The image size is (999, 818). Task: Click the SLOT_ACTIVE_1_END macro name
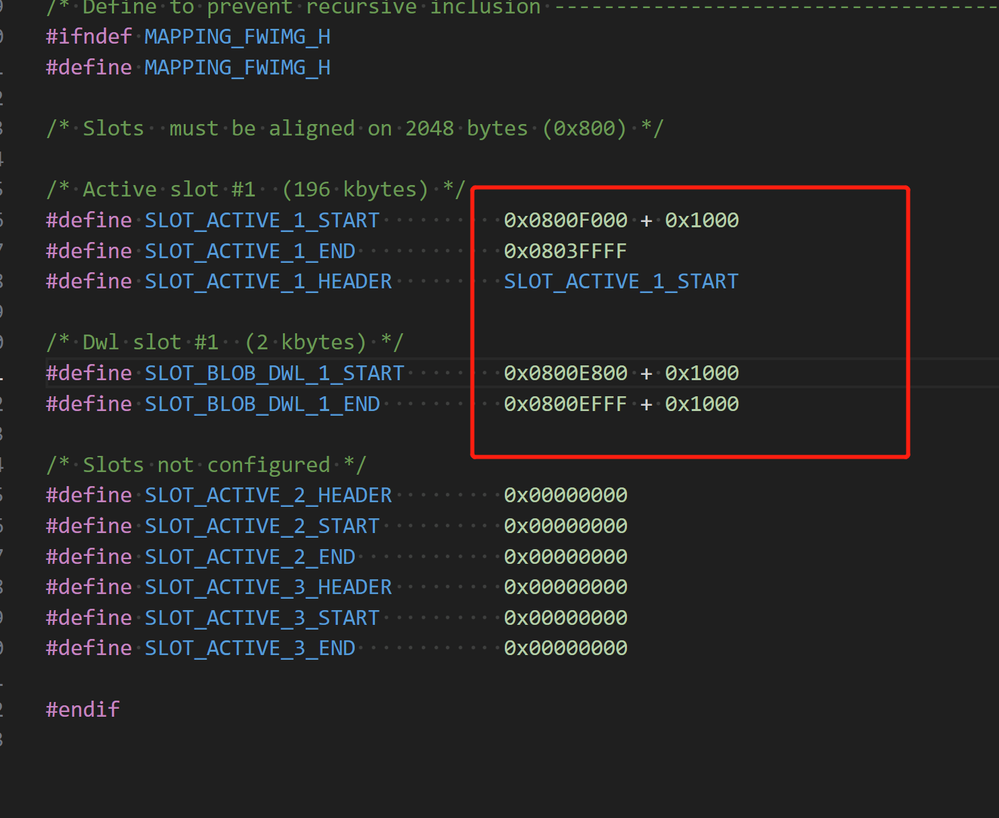(x=250, y=251)
